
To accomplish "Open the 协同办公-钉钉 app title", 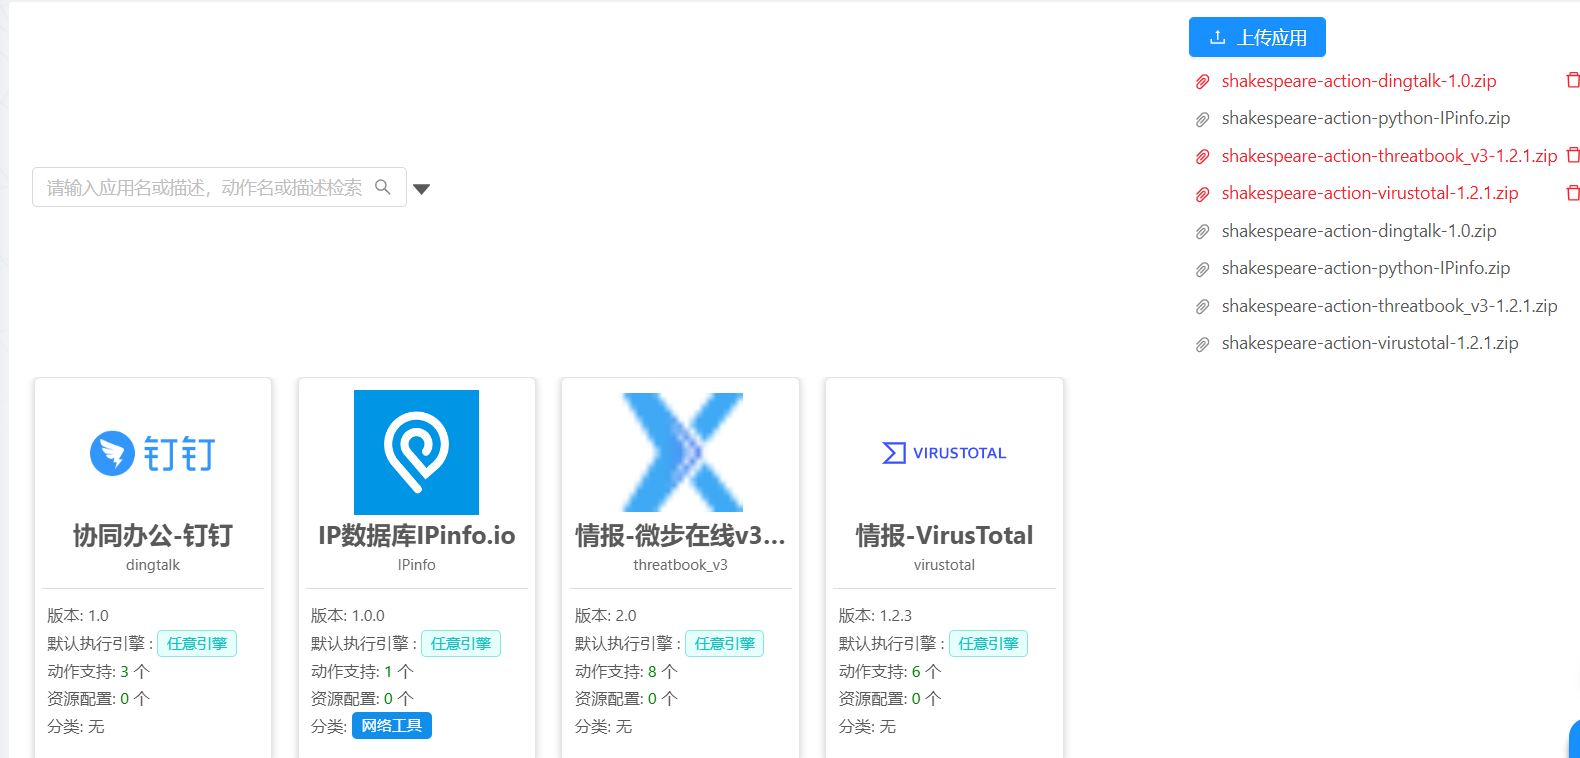I will (153, 535).
